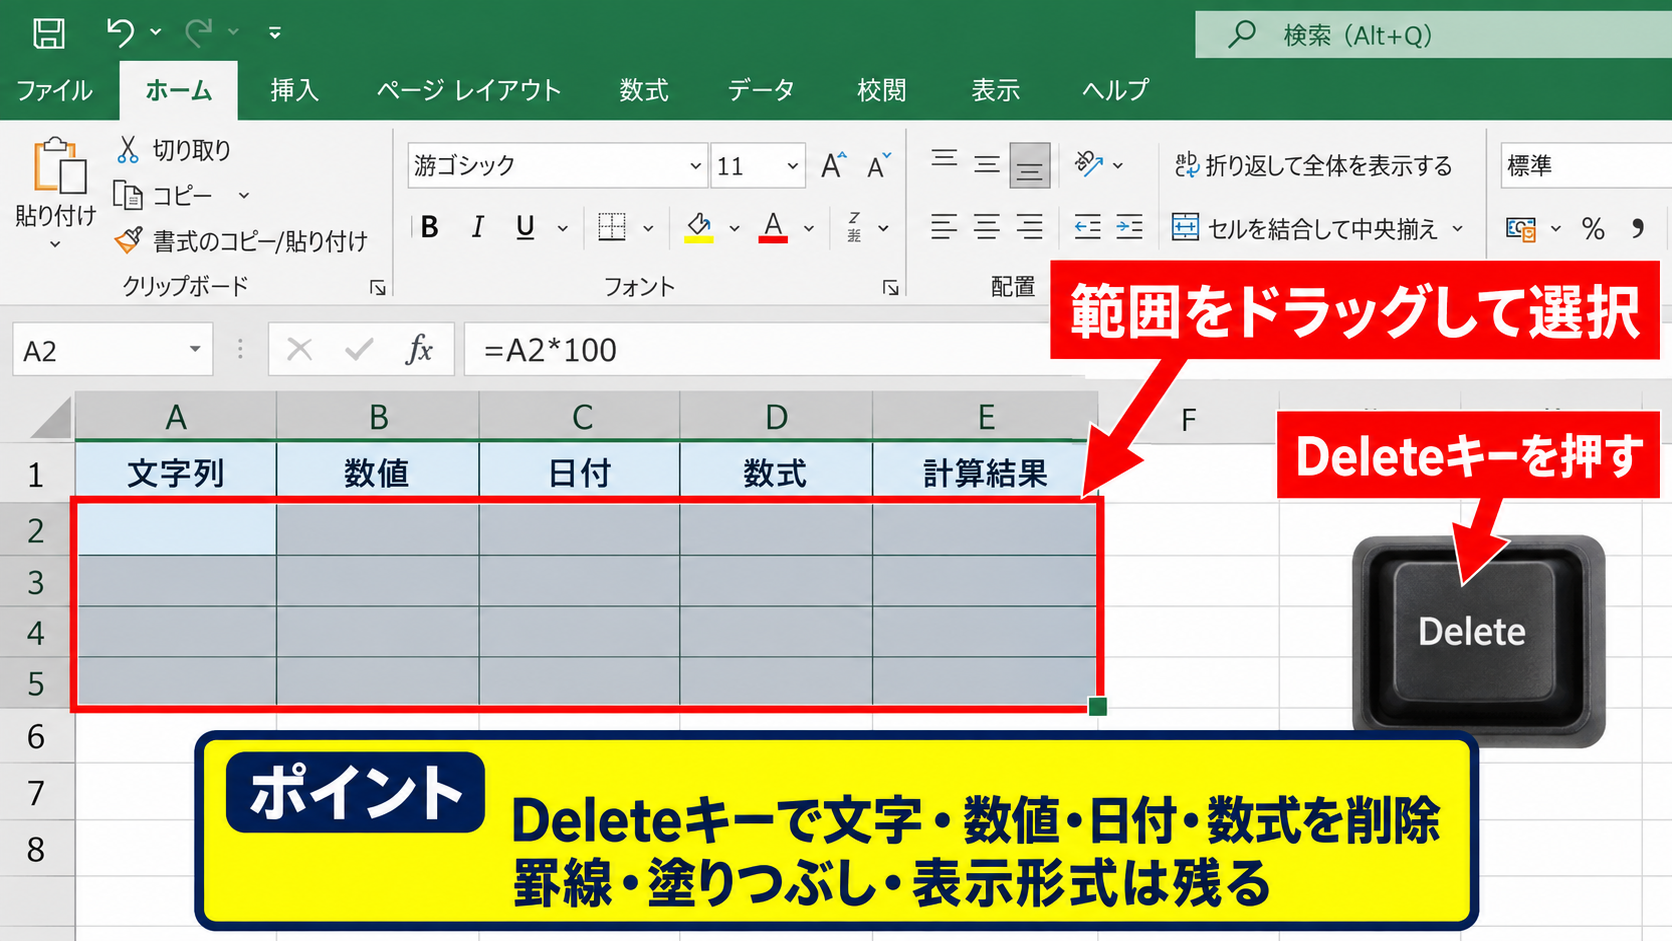Select the Format Painter brush icon
Image resolution: width=1672 pixels, height=941 pixels.
click(128, 240)
